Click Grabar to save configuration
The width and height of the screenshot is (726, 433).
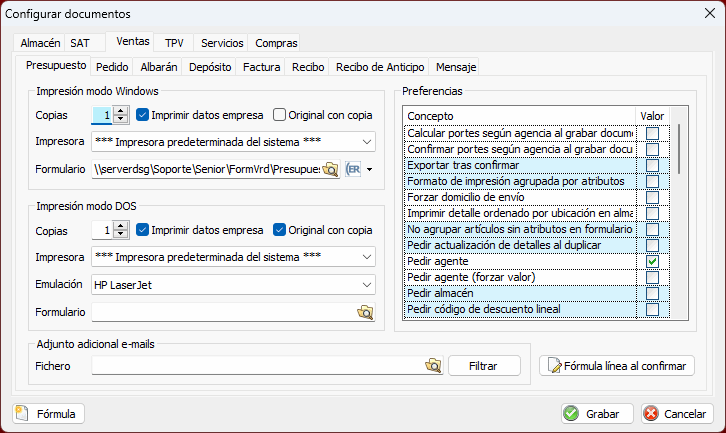(x=597, y=414)
